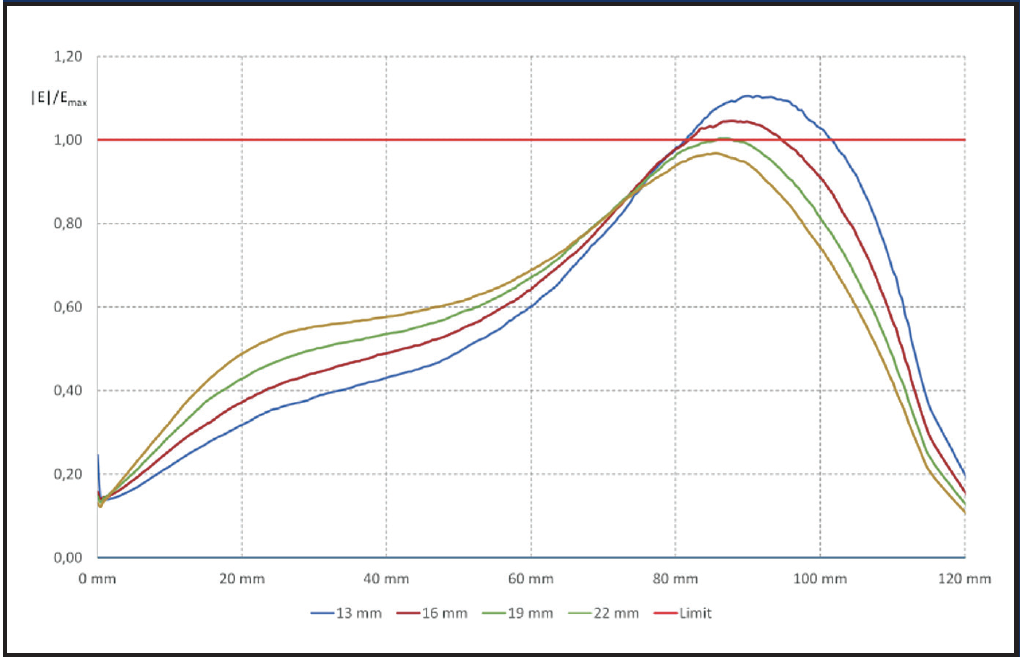Image resolution: width=1020 pixels, height=664 pixels.
Task: Click the 0 mm x-axis label
Action: point(98,579)
